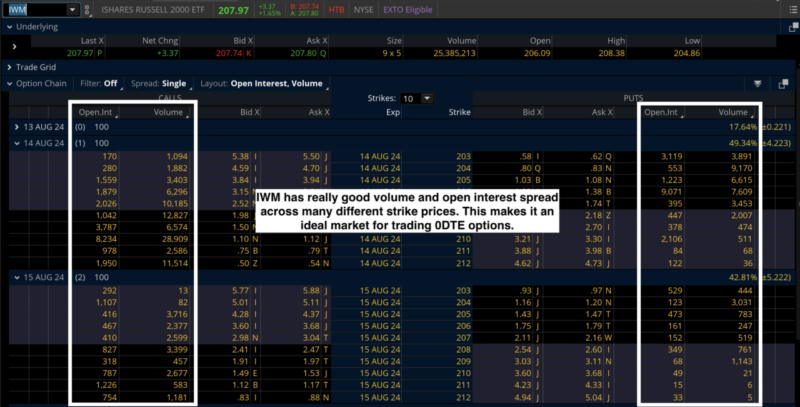Viewport: 800px width, 407px height.
Task: Click the show actions menu triangle icon
Action: [757, 84]
